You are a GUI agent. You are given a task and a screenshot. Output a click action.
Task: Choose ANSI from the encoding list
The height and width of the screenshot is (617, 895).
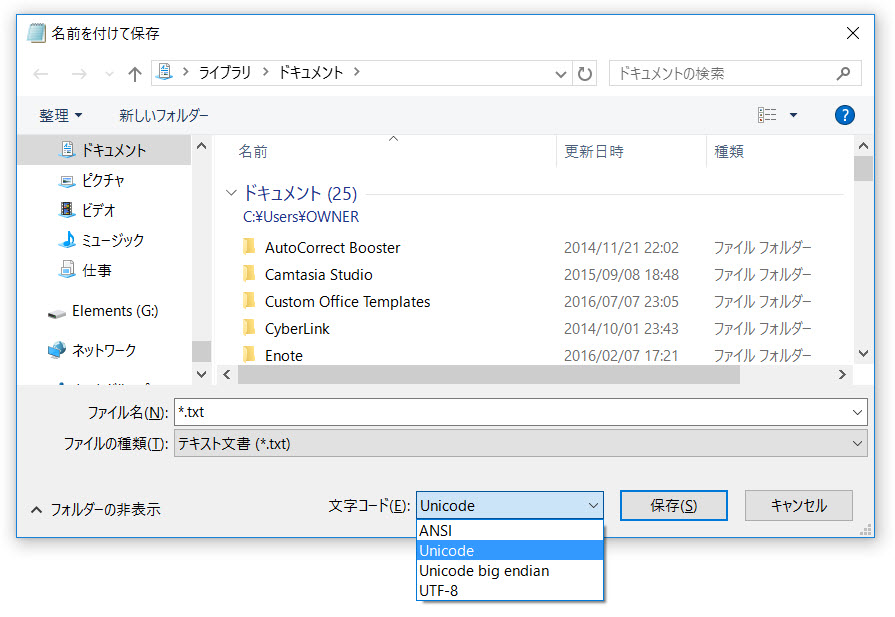pos(436,531)
